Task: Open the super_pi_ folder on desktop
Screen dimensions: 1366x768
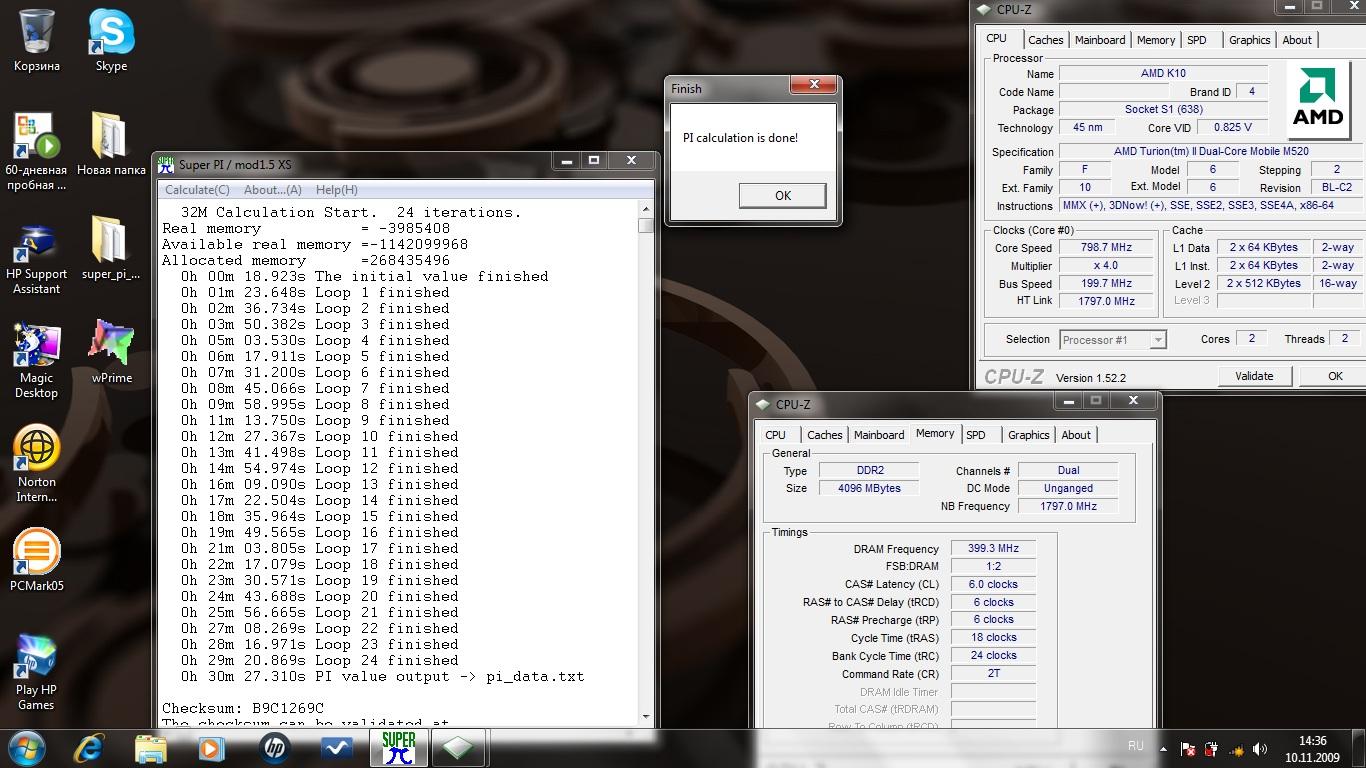Action: (x=111, y=248)
